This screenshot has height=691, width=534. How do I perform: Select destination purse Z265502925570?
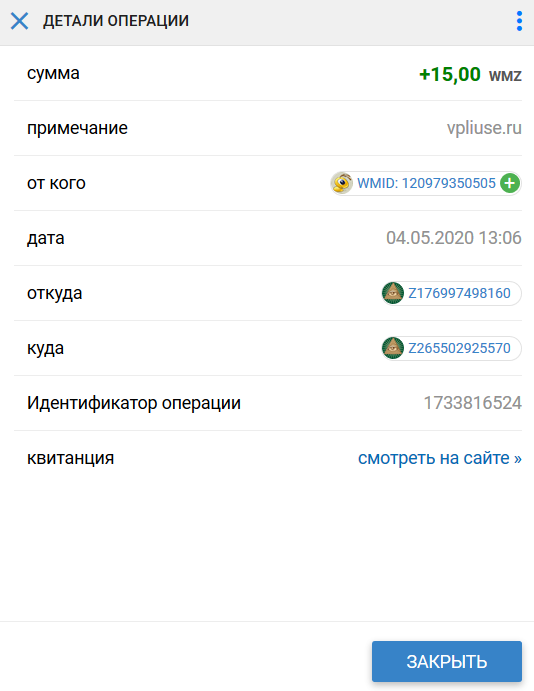coord(459,348)
